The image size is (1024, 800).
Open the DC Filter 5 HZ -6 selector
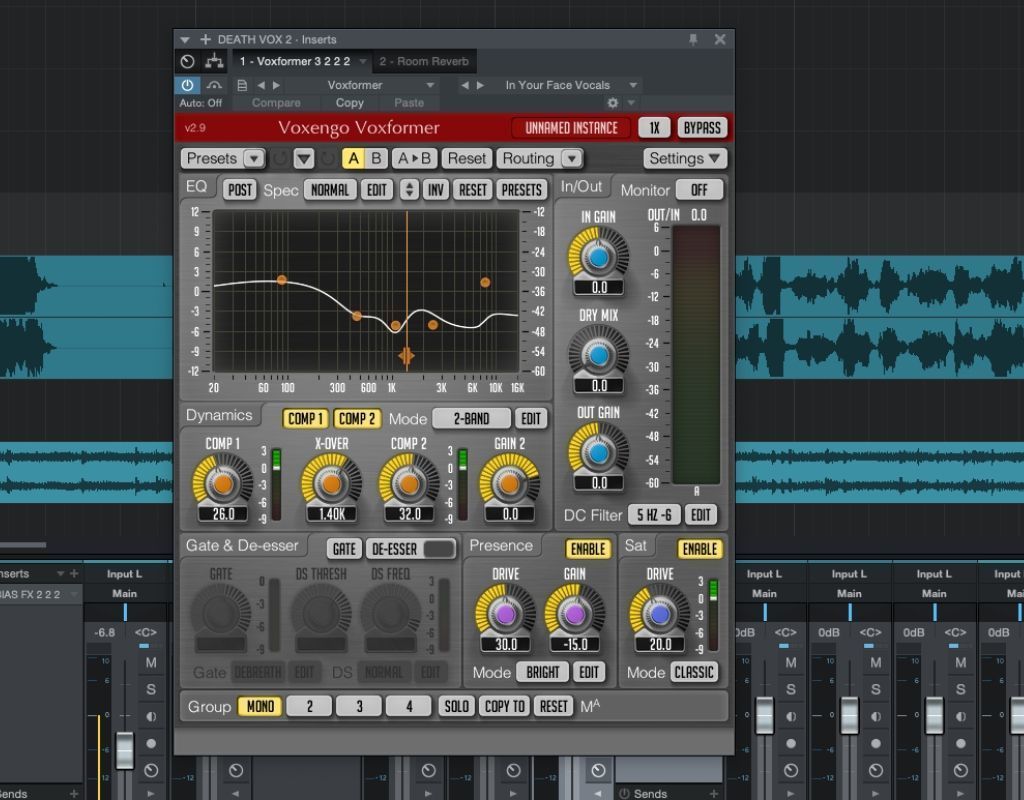point(654,515)
